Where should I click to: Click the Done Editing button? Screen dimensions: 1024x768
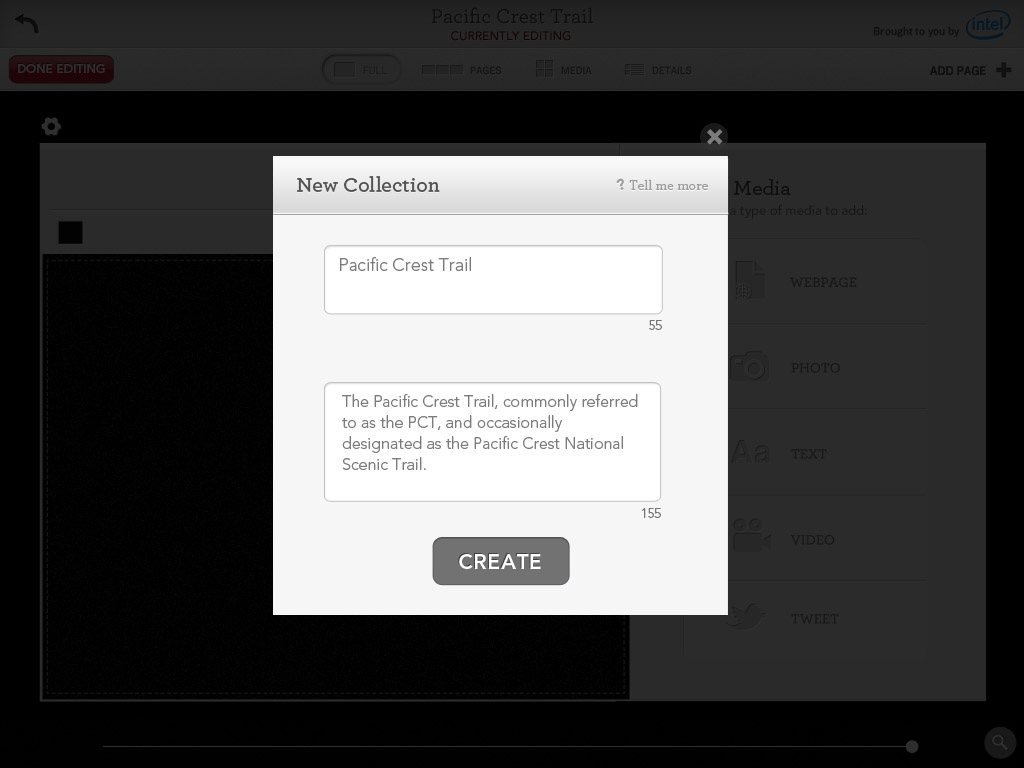point(61,69)
